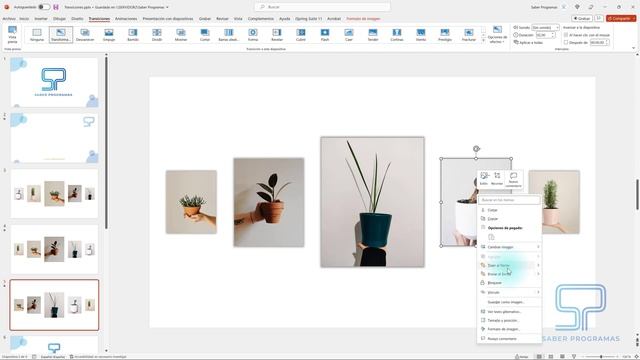The width and height of the screenshot is (640, 360).
Task: Select slide 1 thumbnail
Action: pos(54,82)
